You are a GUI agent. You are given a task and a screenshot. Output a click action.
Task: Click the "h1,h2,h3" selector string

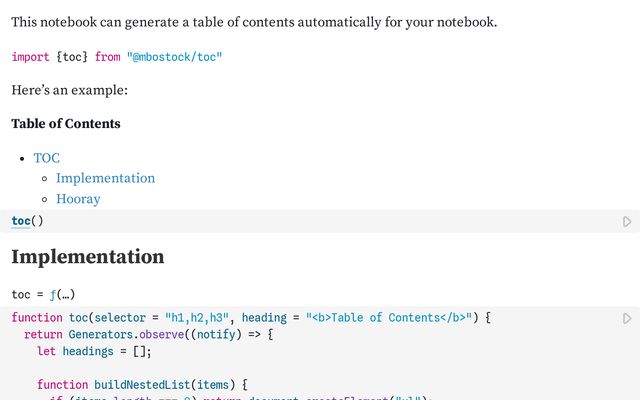(196, 318)
